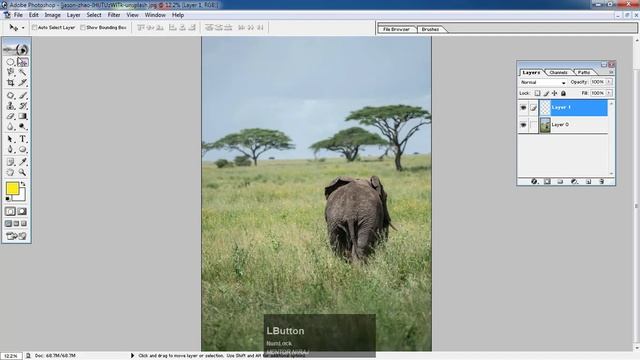This screenshot has width=640, height=360.
Task: Enable Auto Select Layer checkbox
Action: [35, 27]
